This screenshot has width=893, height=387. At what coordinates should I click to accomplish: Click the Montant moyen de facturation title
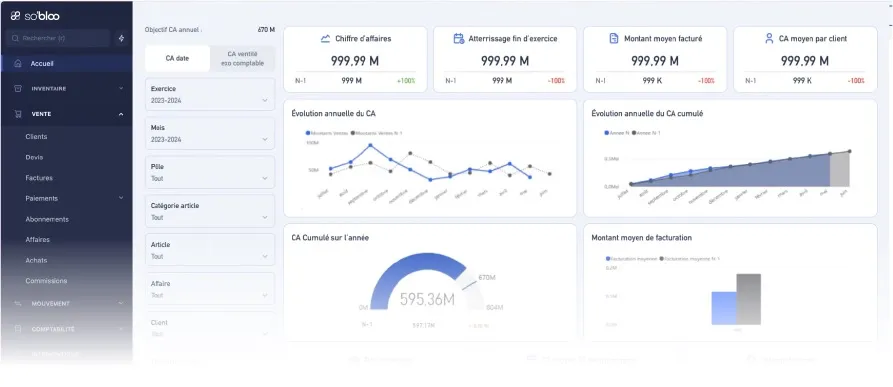[642, 237]
